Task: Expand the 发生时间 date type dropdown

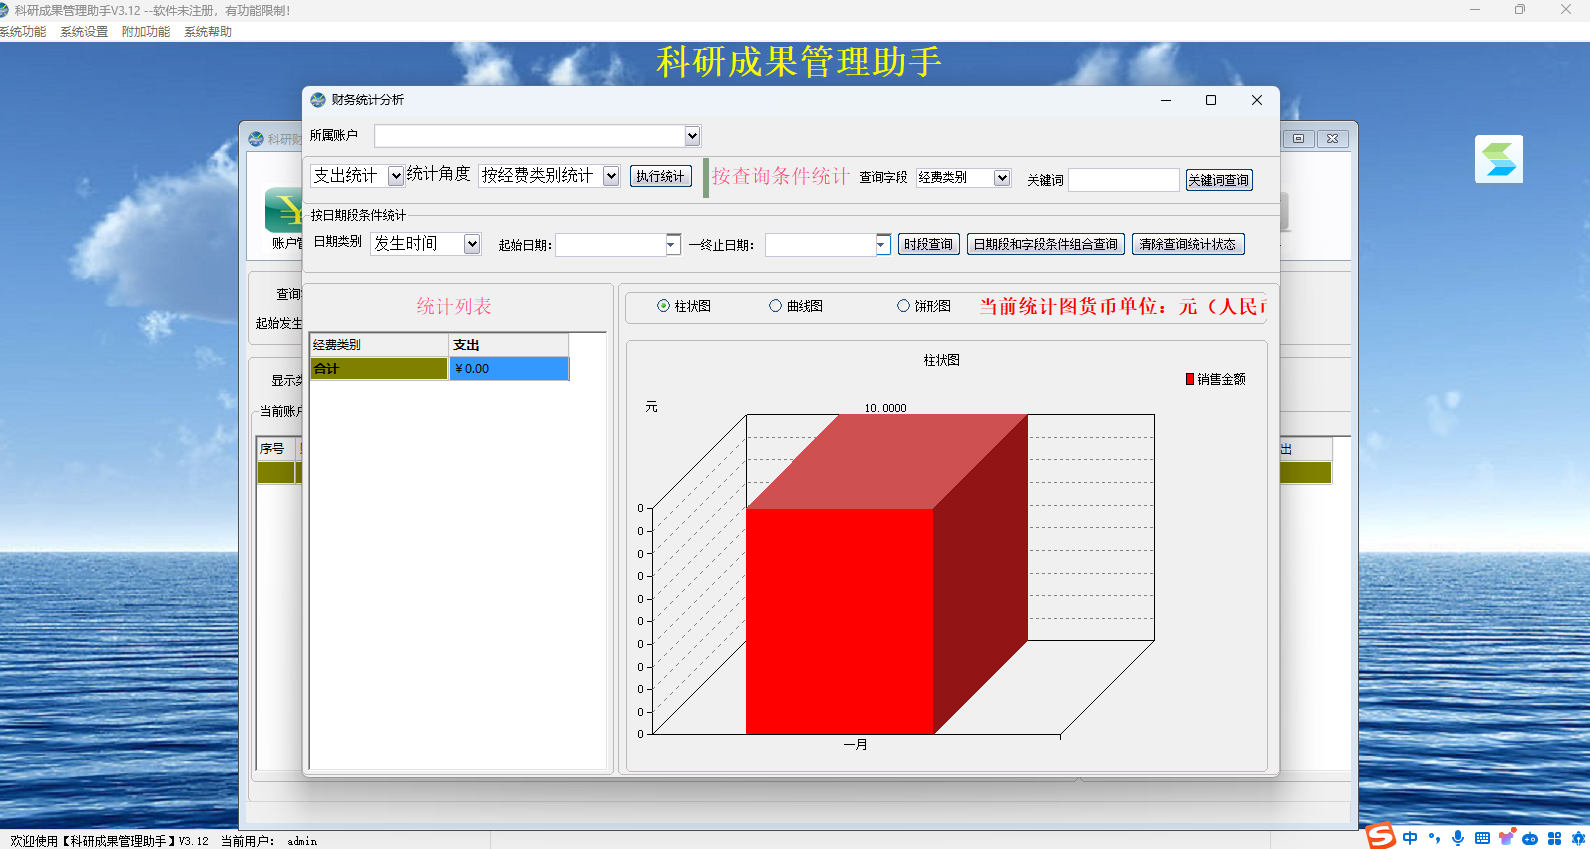Action: pyautogui.click(x=472, y=244)
